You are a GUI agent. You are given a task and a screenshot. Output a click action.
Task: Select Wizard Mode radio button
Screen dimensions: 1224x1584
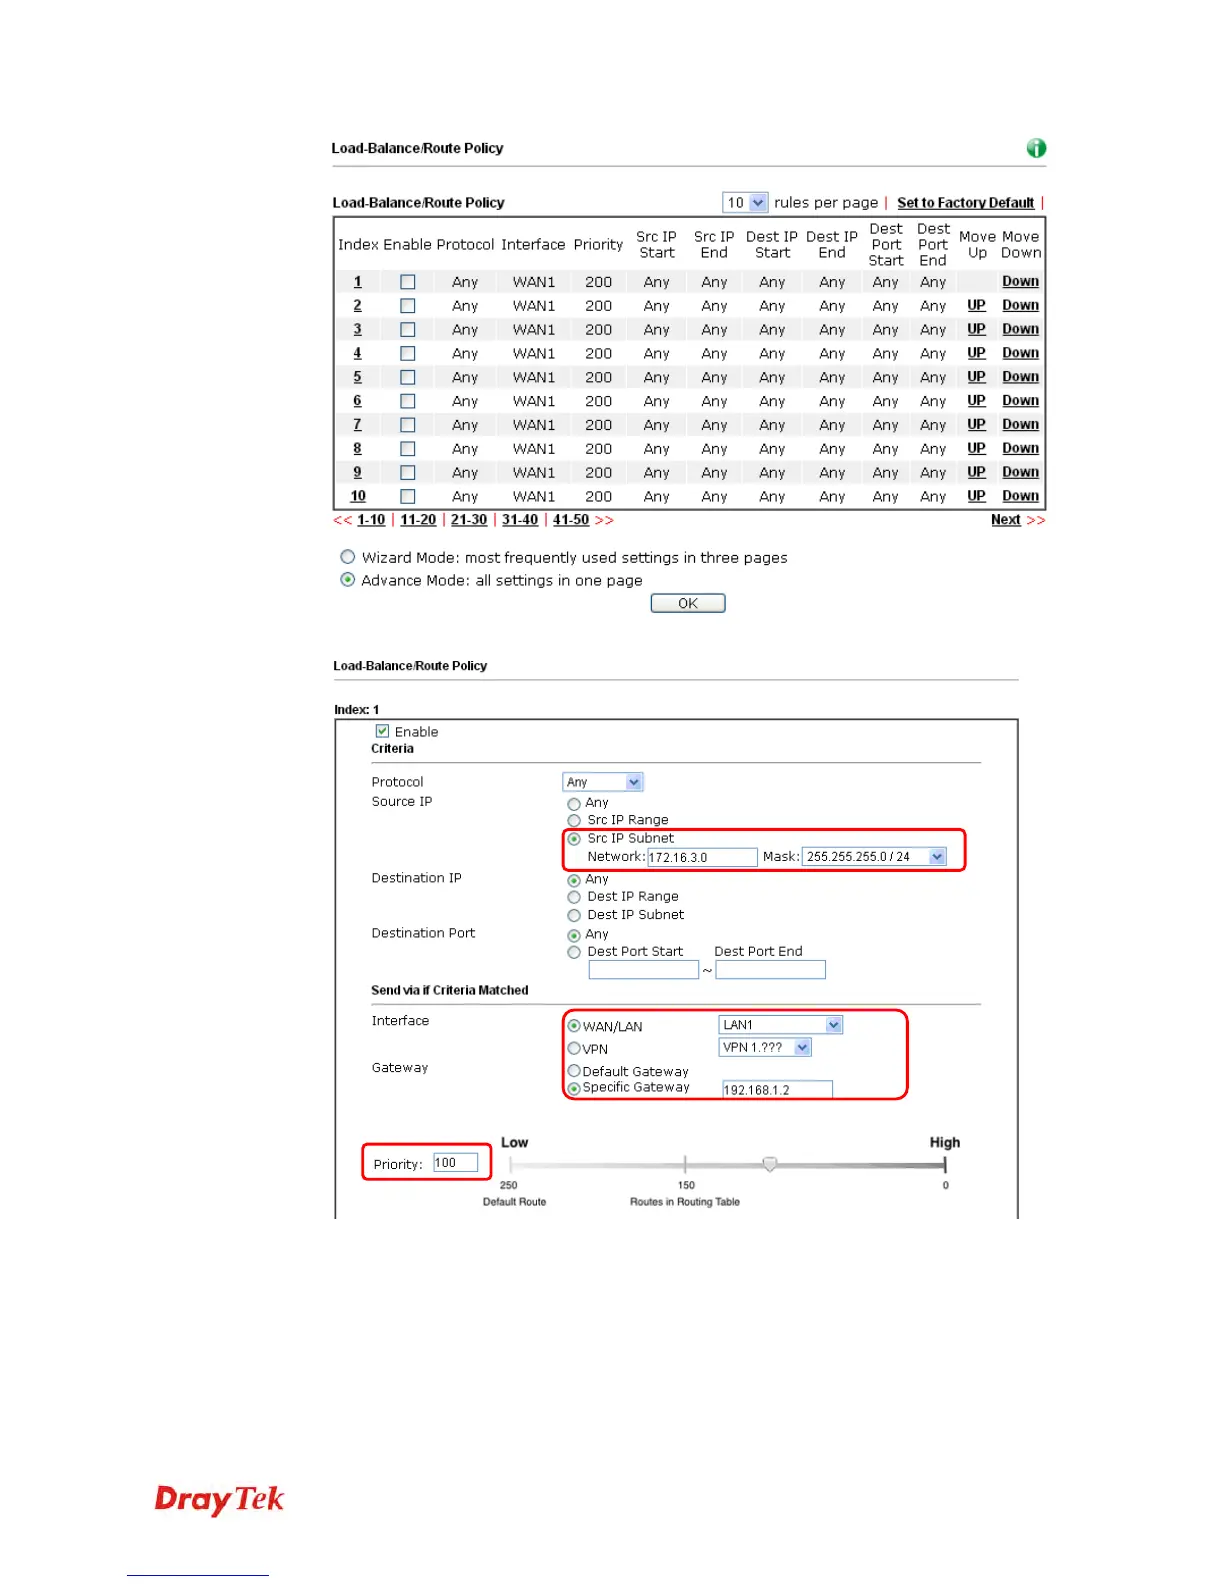347,557
